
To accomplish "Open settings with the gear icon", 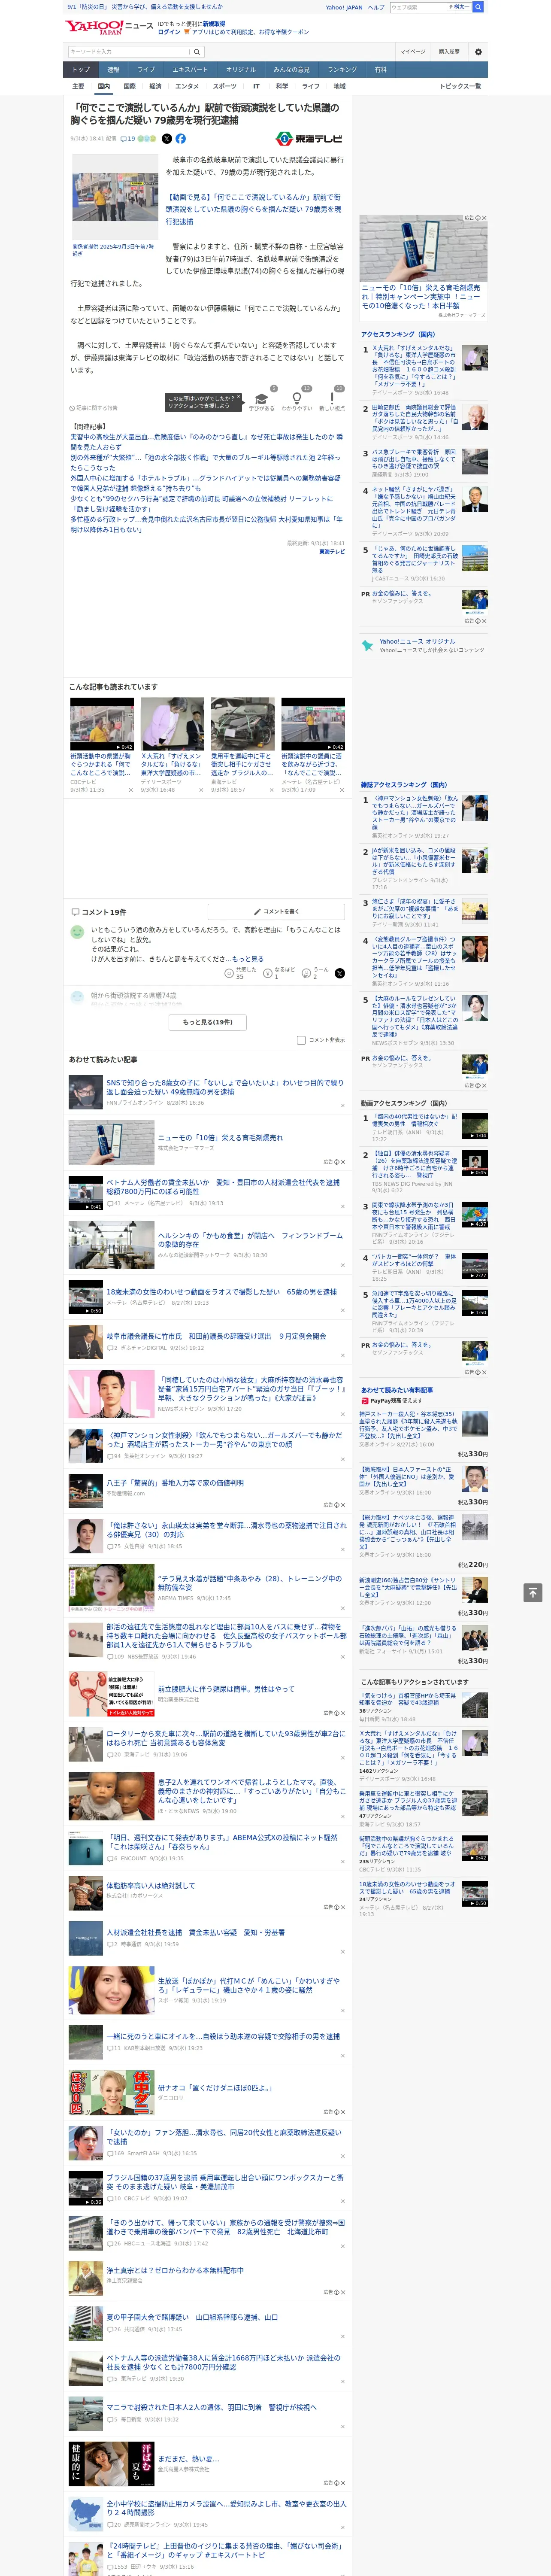I will pos(478,52).
